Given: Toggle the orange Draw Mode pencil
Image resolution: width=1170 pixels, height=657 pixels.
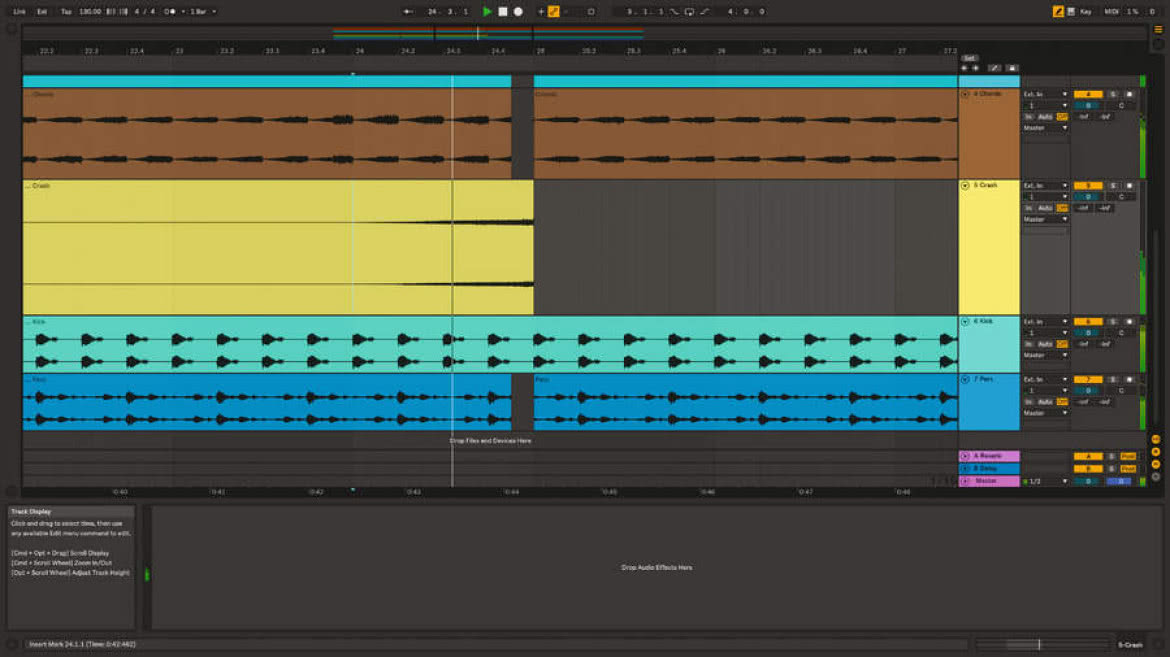Looking at the screenshot, I should coord(1058,11).
